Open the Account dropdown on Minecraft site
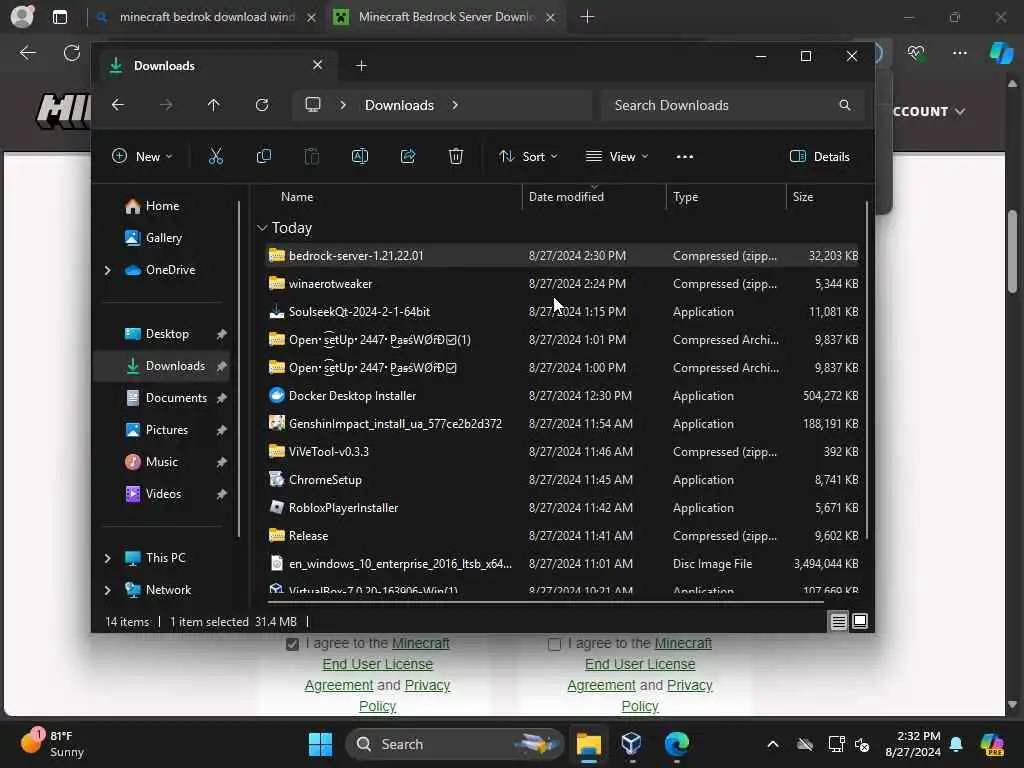This screenshot has height=768, width=1024. coord(929,112)
